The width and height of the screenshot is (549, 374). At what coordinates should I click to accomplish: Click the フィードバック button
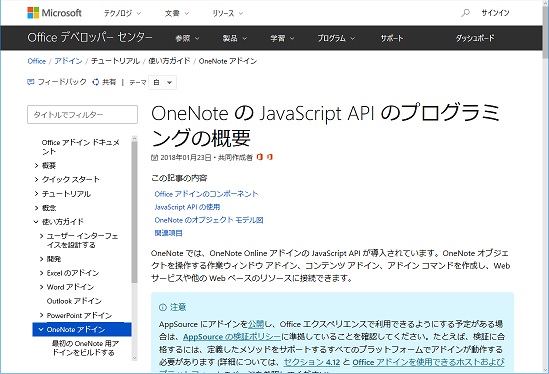click(57, 82)
